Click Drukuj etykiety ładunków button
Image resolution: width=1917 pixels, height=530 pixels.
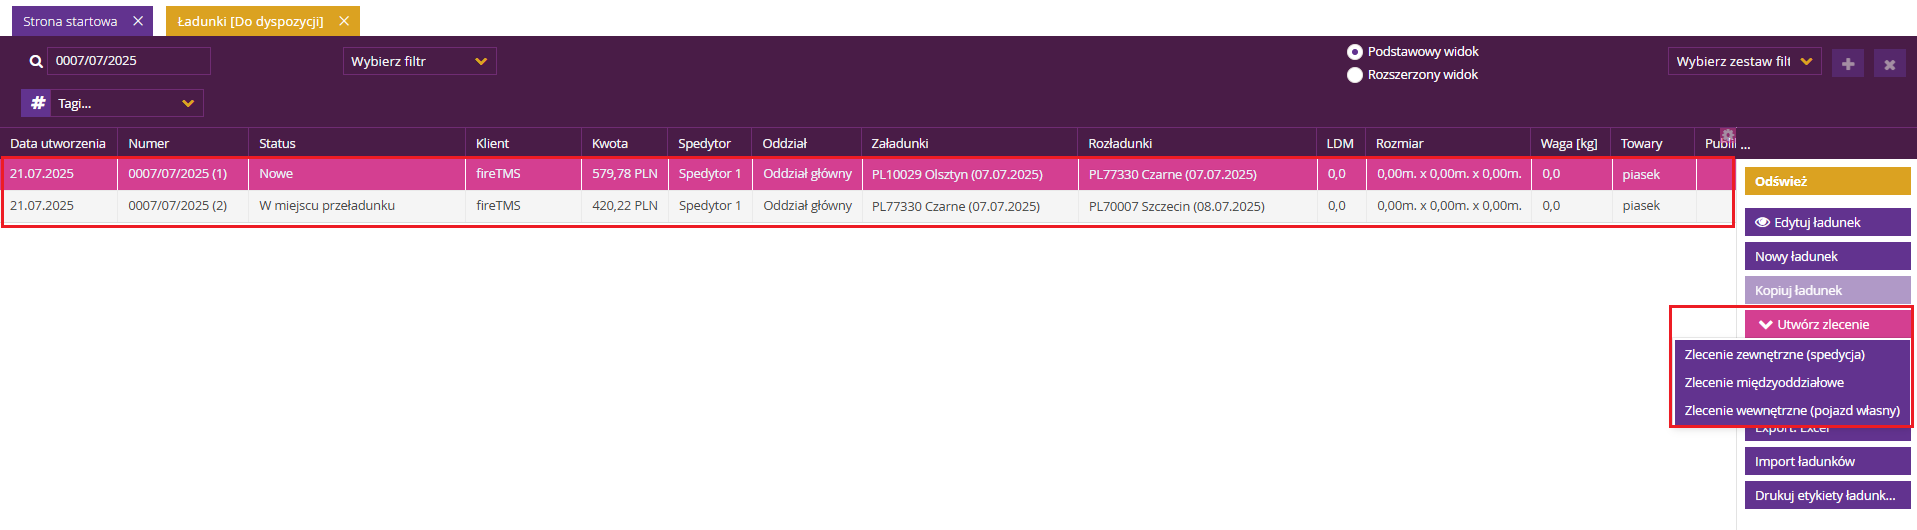click(1828, 495)
